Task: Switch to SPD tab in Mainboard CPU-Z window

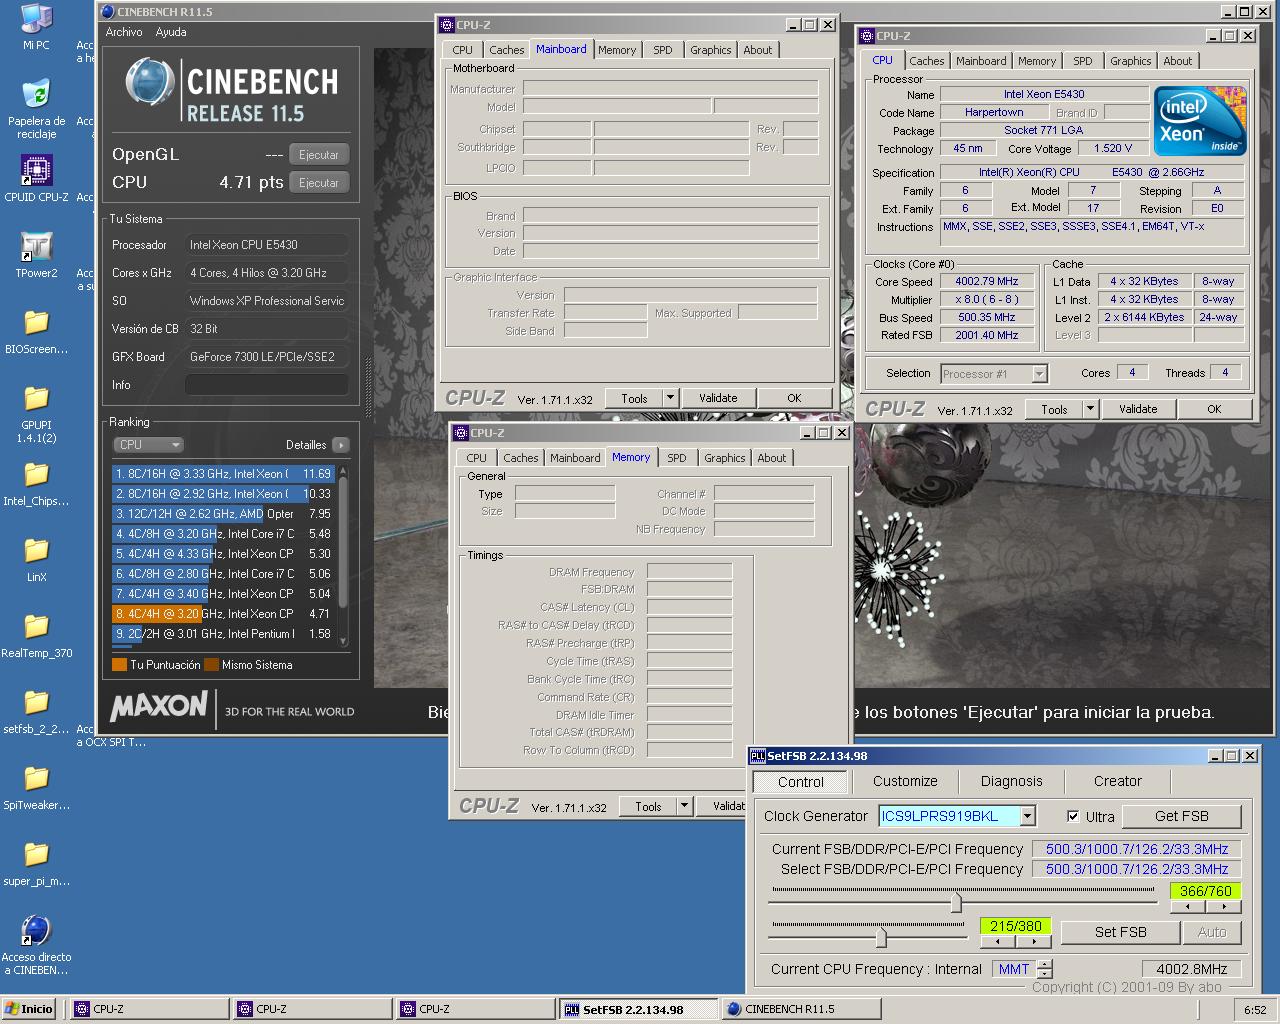Action: pos(663,50)
